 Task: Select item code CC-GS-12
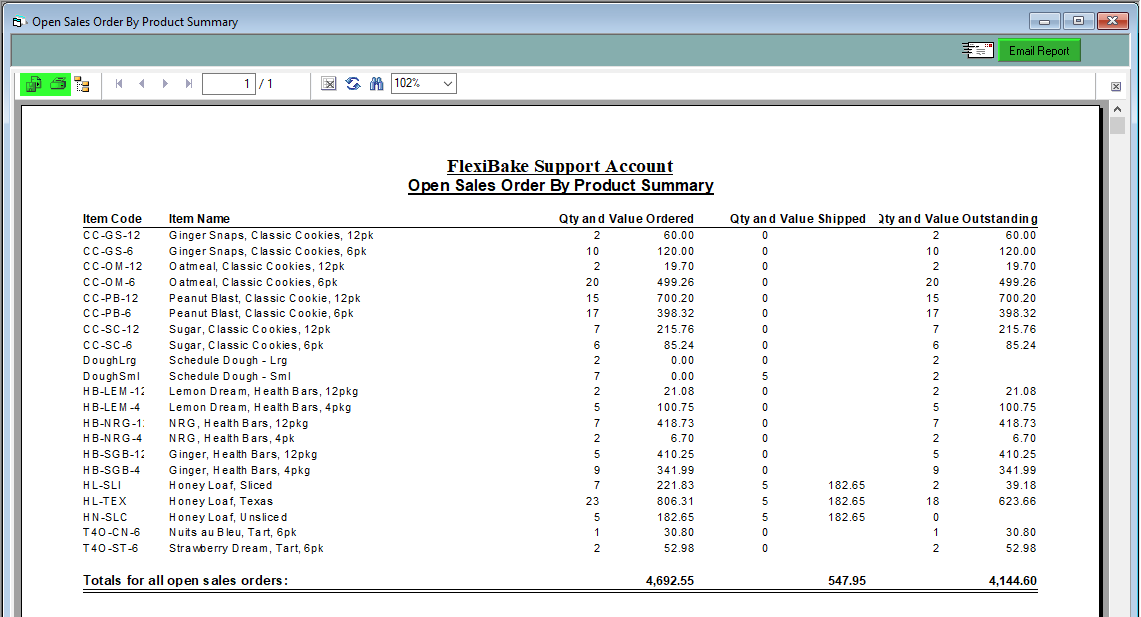[x=111, y=236]
